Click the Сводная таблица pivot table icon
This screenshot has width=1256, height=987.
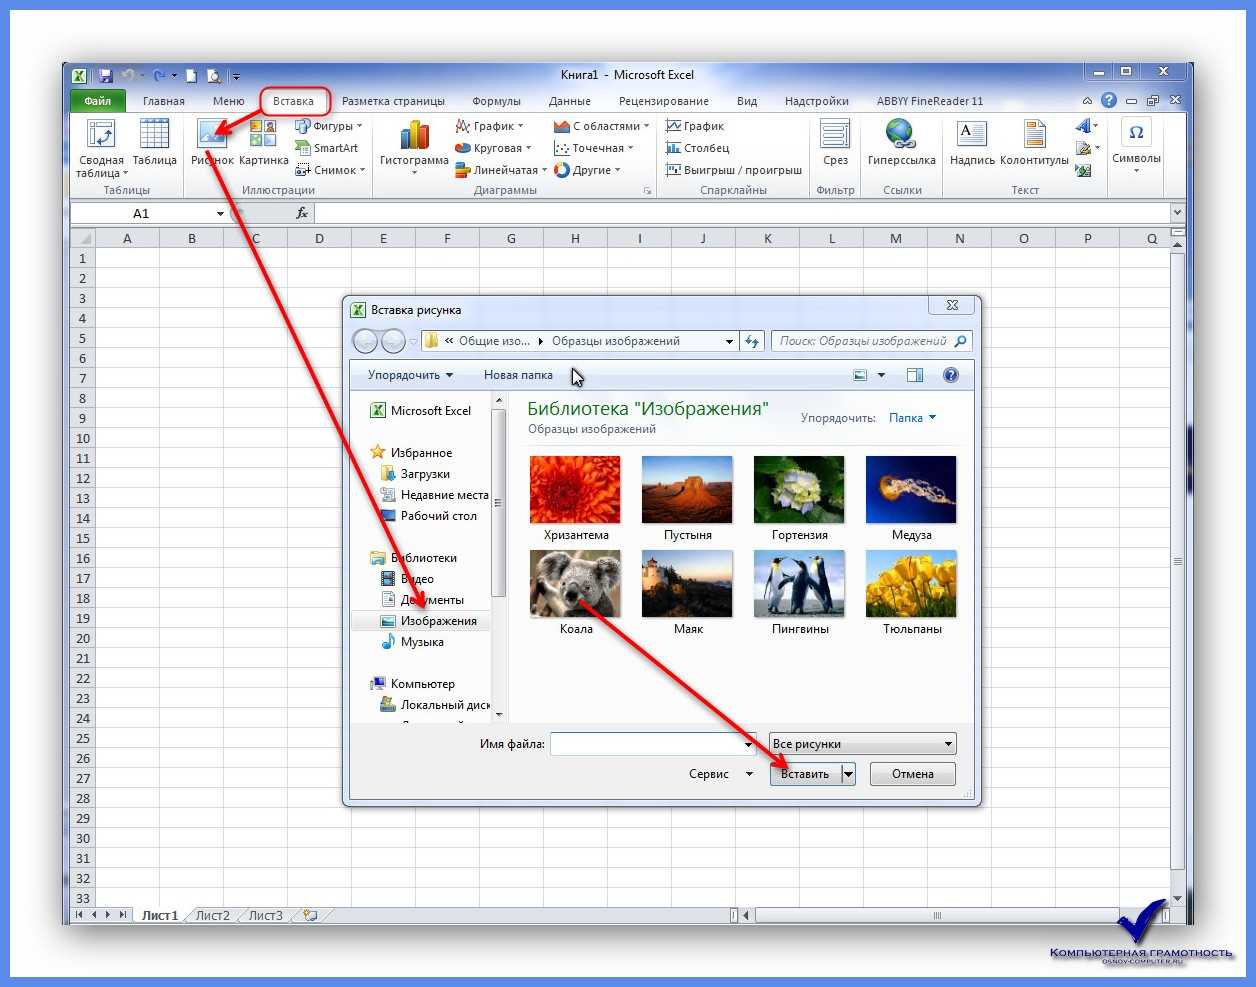(x=101, y=134)
